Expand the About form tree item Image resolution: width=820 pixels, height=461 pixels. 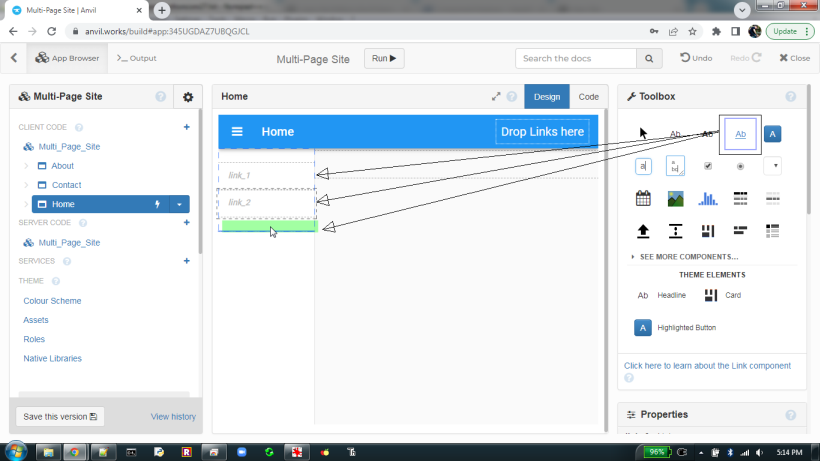tap(26, 166)
